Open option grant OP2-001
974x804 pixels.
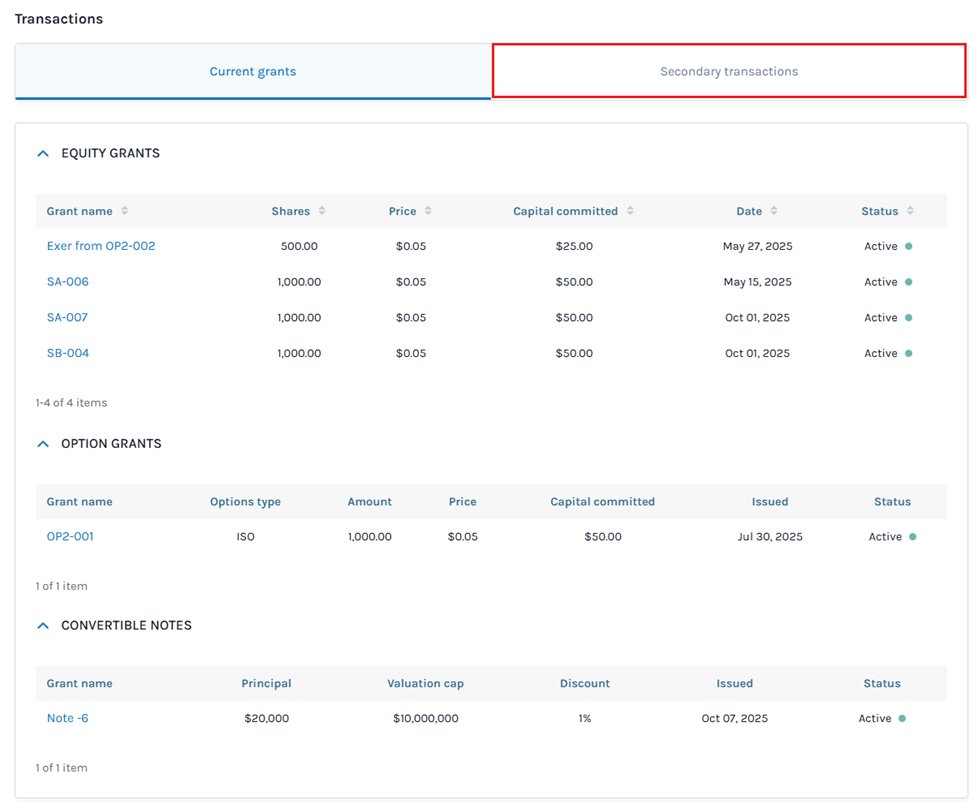pos(70,537)
